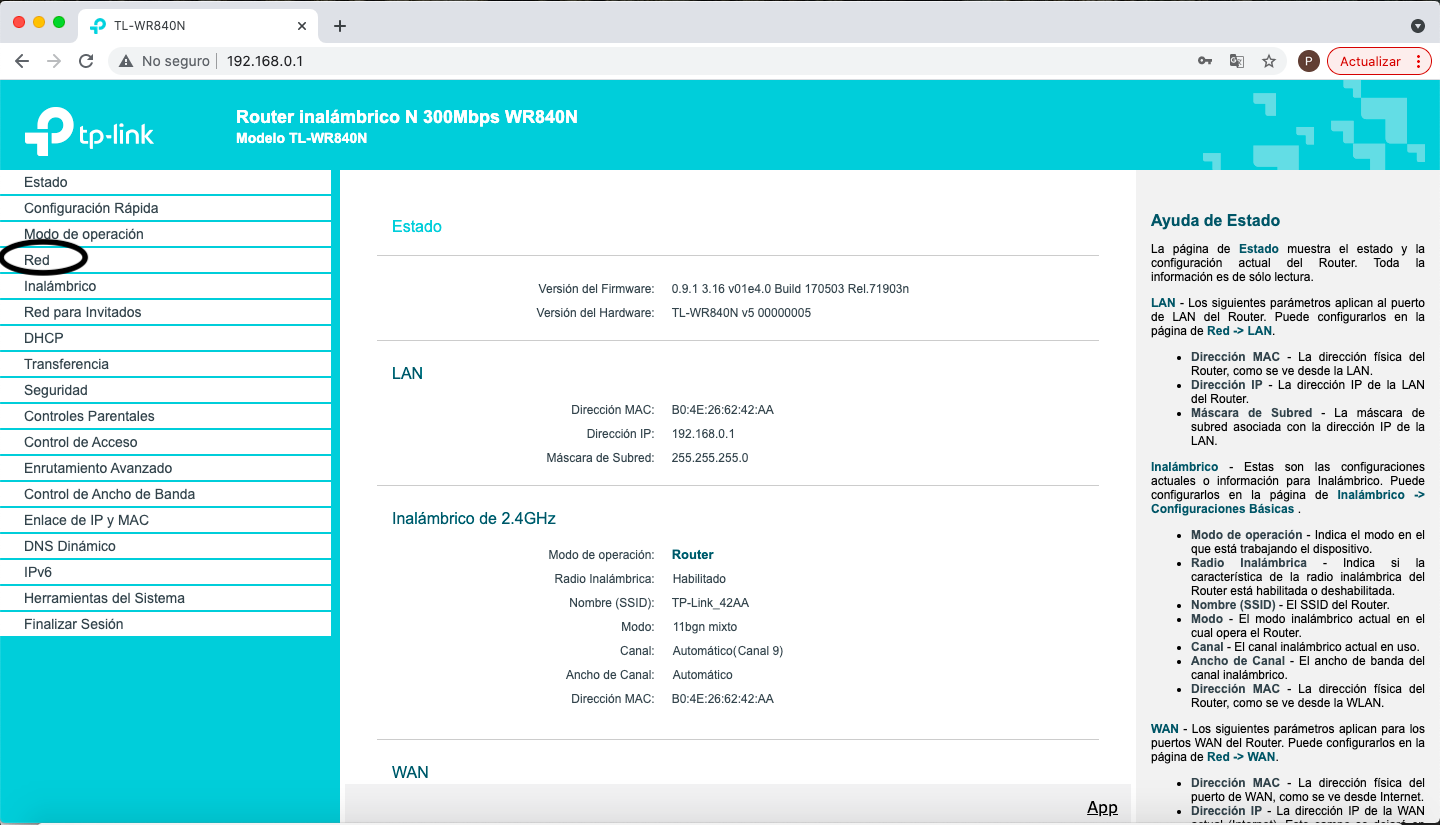Viewport: 1440px width, 825px height.
Task: Close the TL-WR840N browser tab
Action: point(302,26)
